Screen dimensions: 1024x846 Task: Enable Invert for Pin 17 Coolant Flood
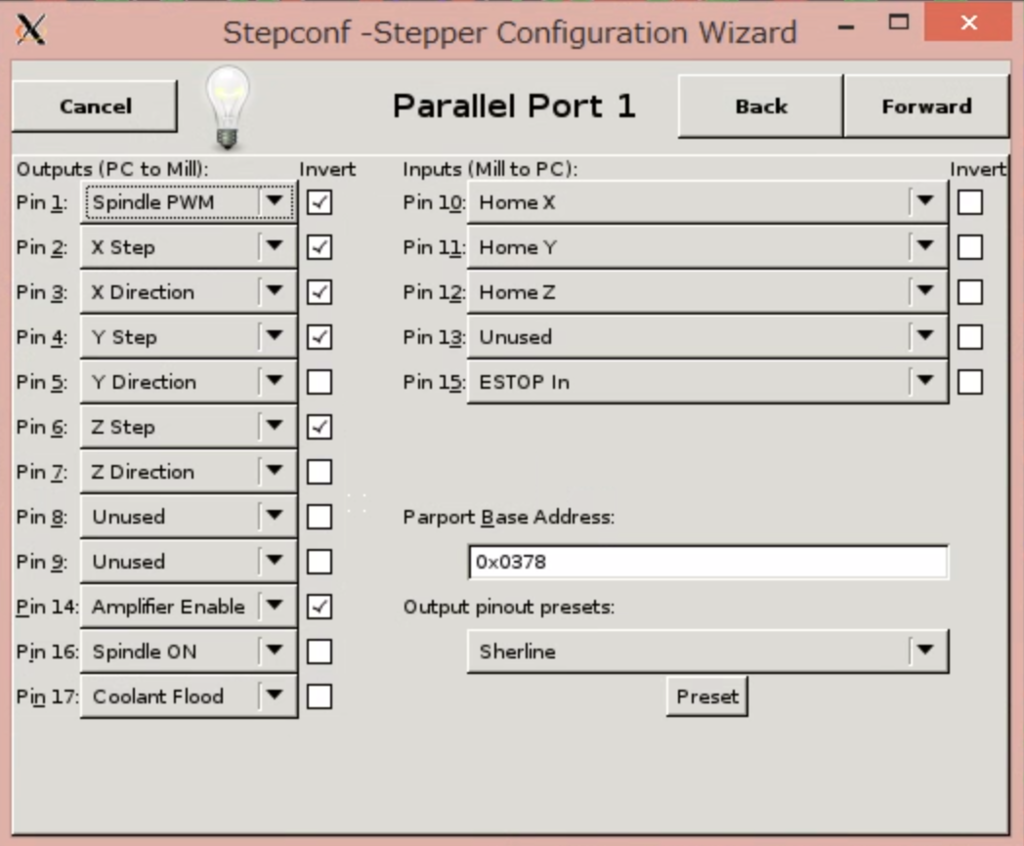pyautogui.click(x=319, y=696)
